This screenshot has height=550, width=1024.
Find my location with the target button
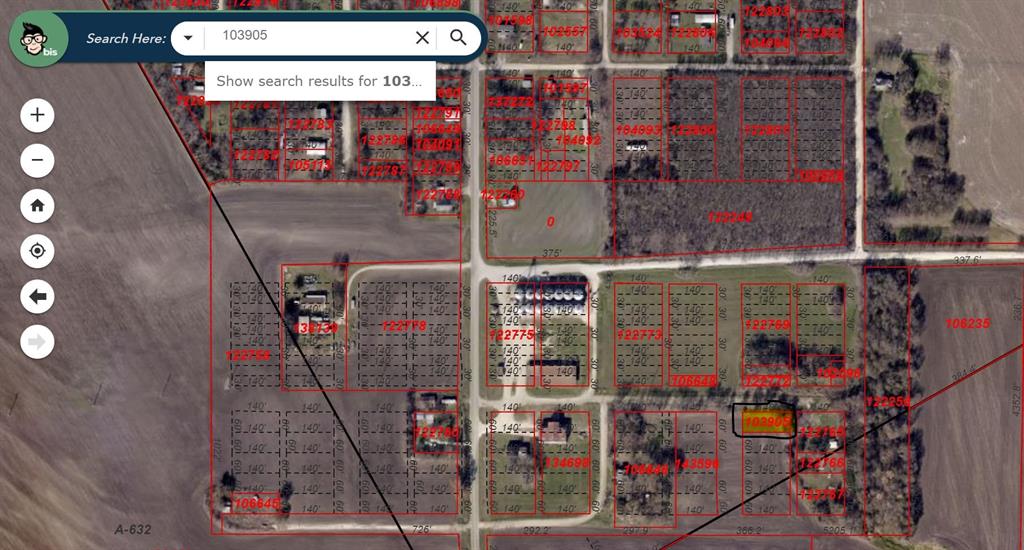pyautogui.click(x=37, y=251)
